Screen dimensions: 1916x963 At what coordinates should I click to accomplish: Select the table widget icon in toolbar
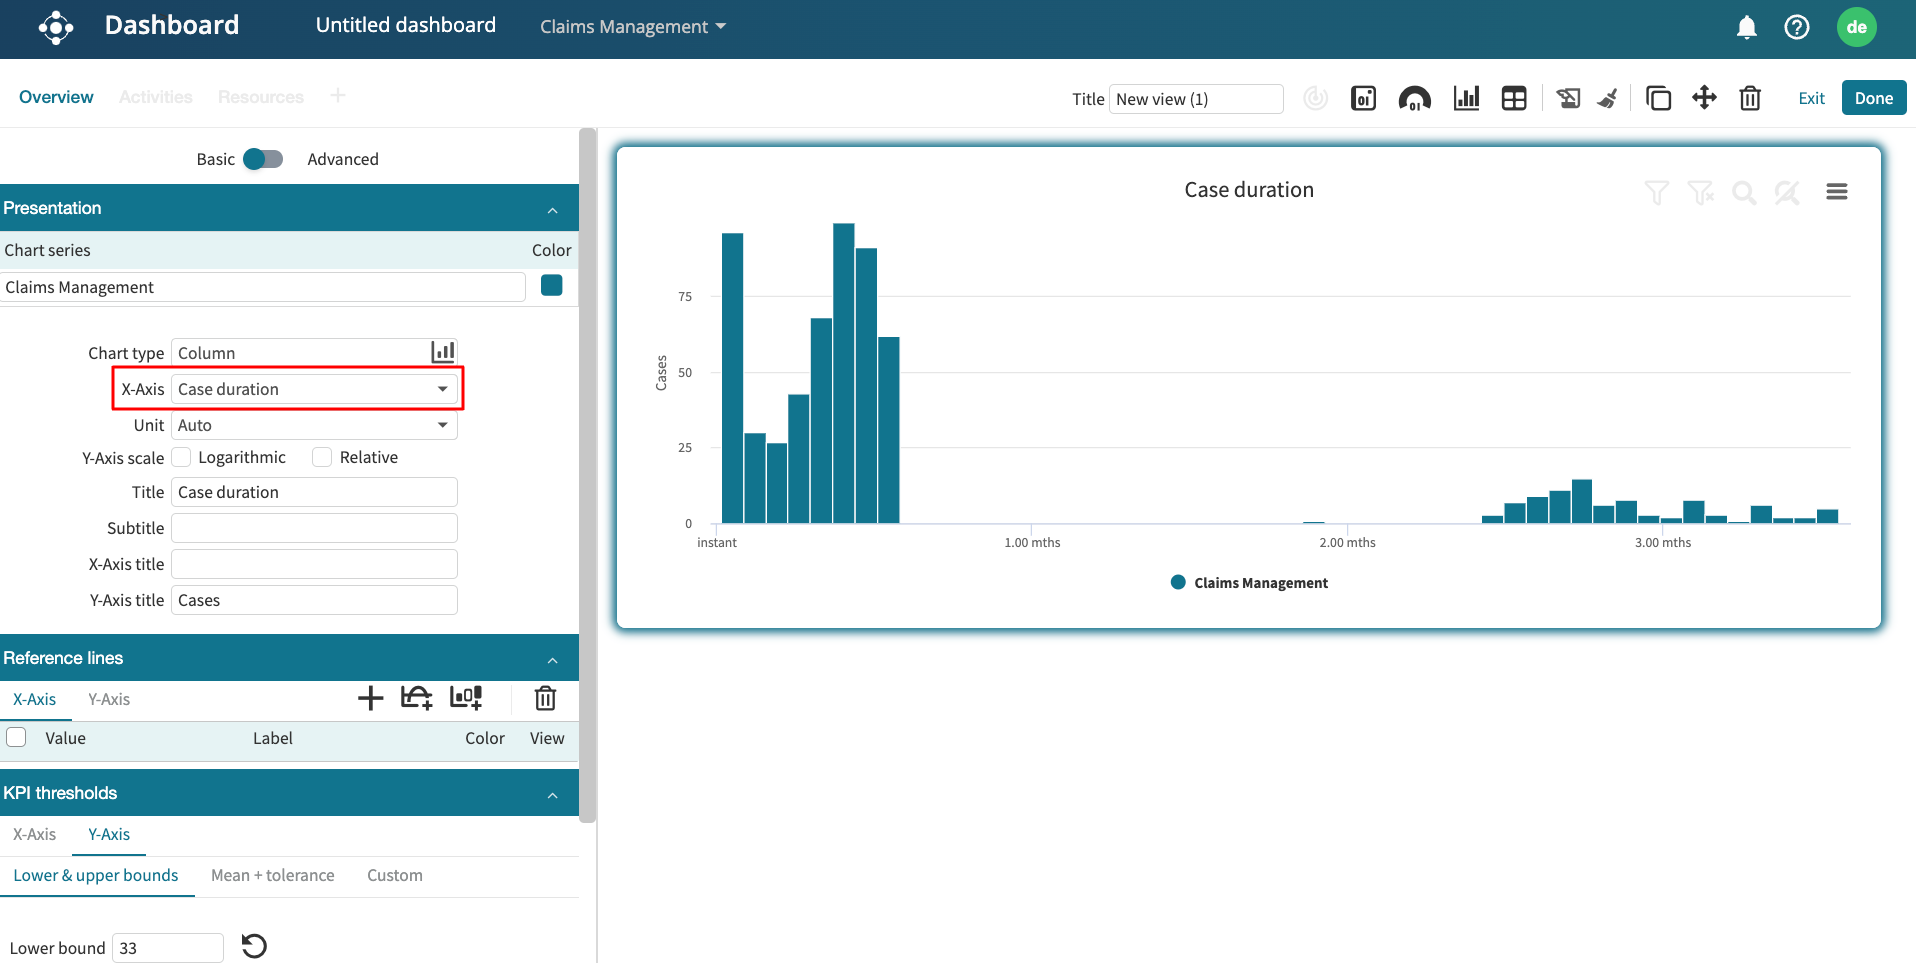[1514, 98]
